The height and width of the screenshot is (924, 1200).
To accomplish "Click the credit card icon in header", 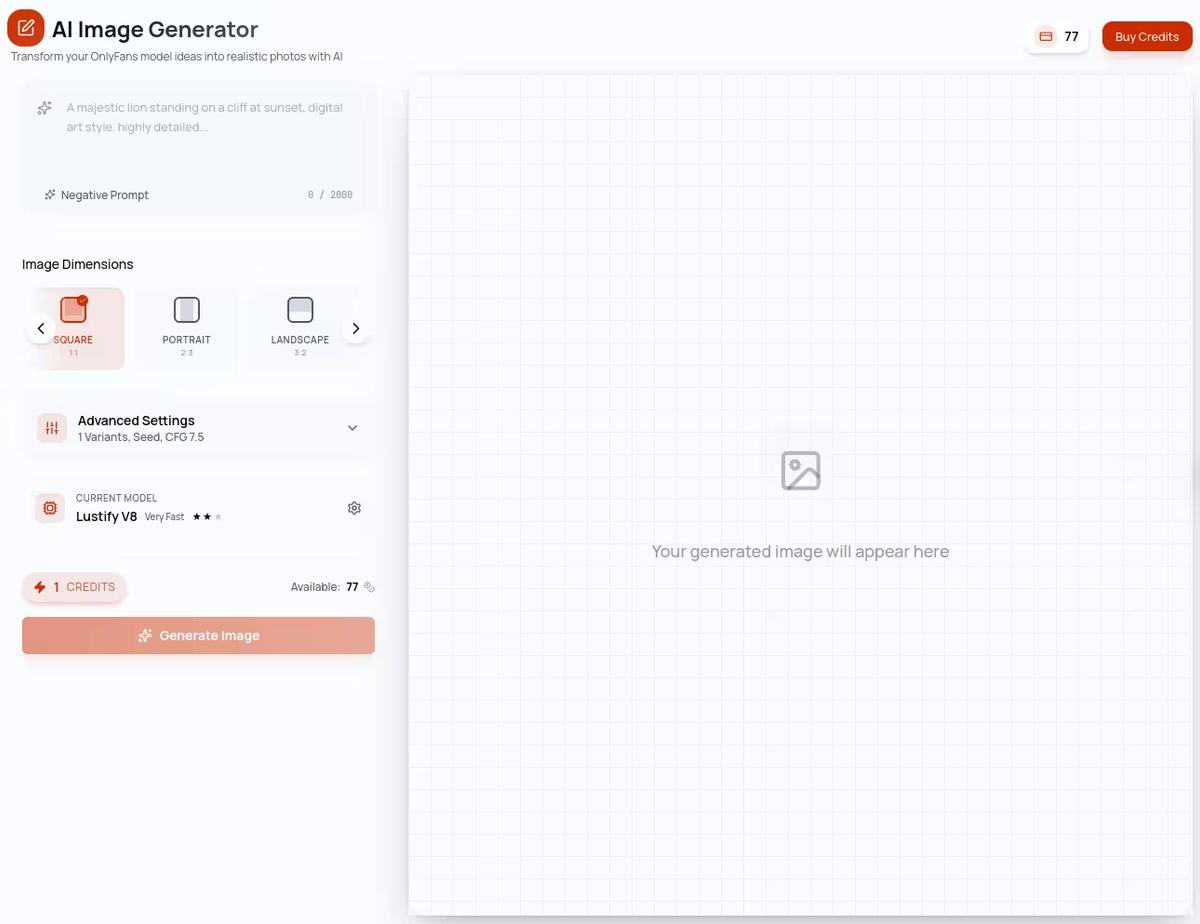I will pos(1046,36).
